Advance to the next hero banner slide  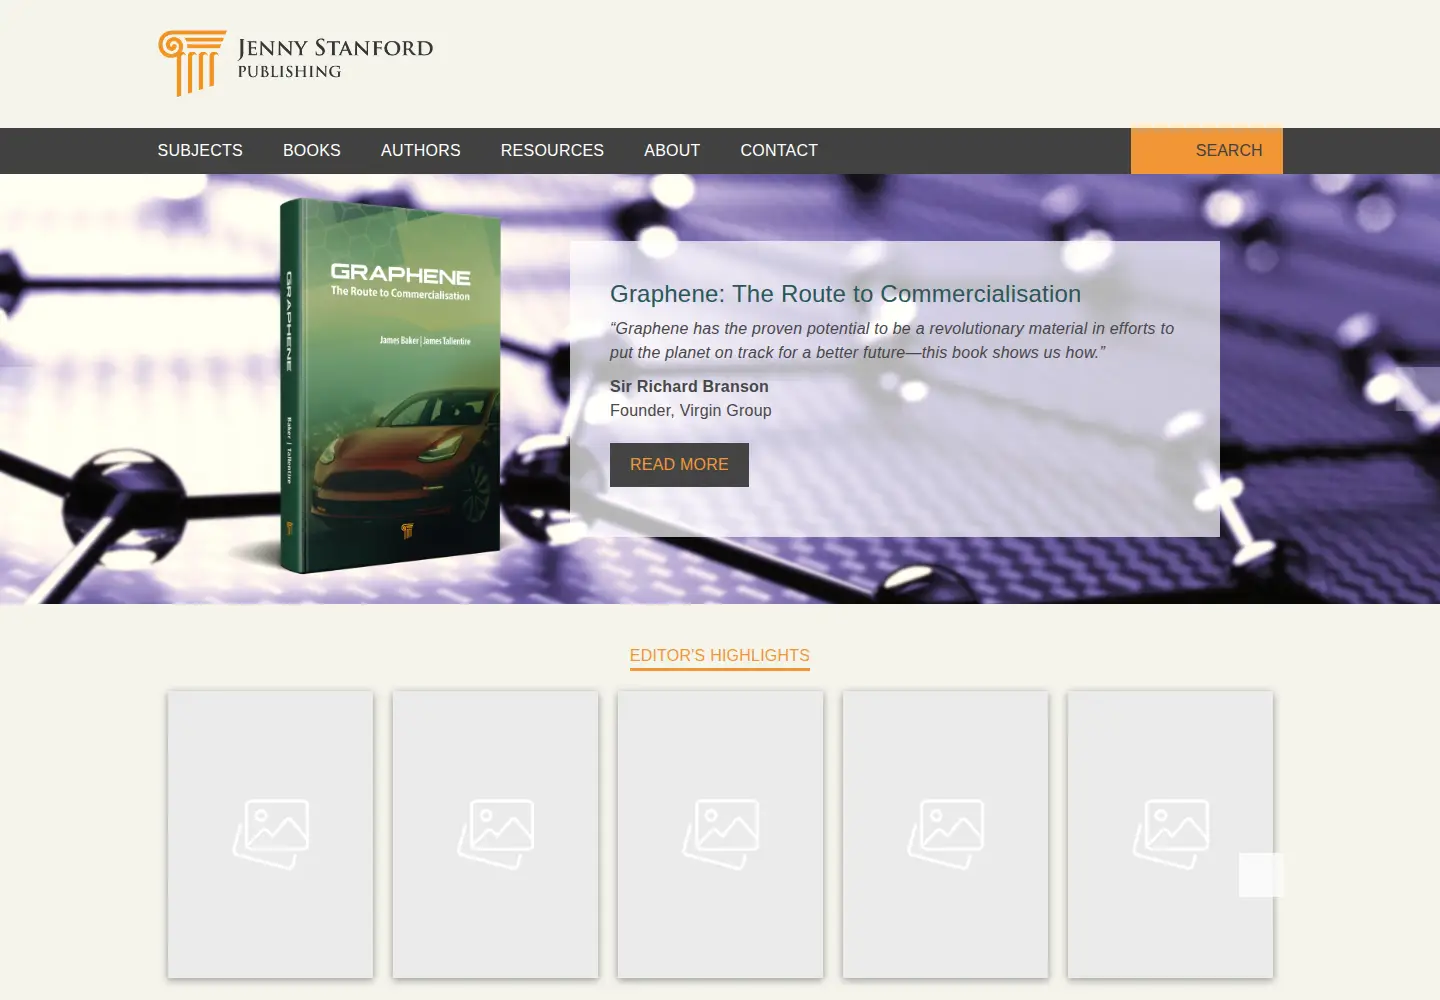tap(1418, 389)
